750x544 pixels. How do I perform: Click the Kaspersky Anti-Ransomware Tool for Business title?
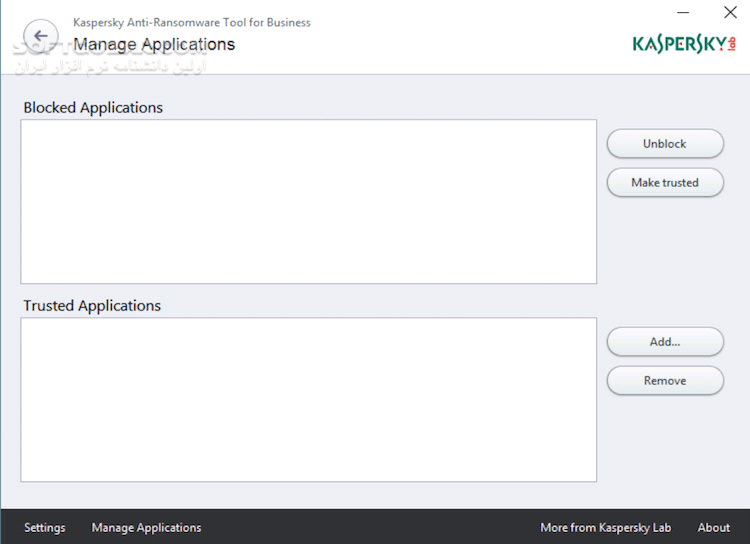[x=192, y=22]
